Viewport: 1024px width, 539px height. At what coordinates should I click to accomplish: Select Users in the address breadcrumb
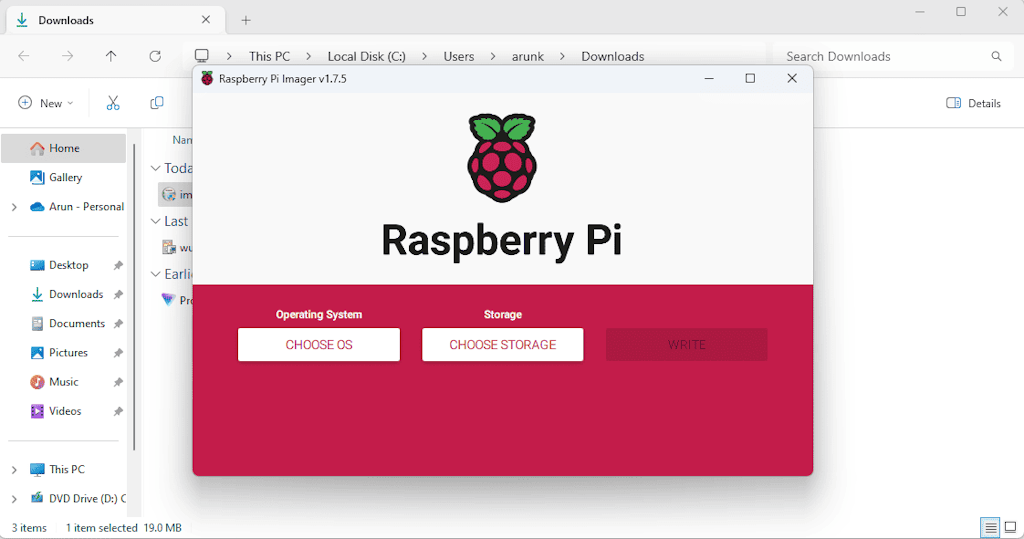[458, 56]
